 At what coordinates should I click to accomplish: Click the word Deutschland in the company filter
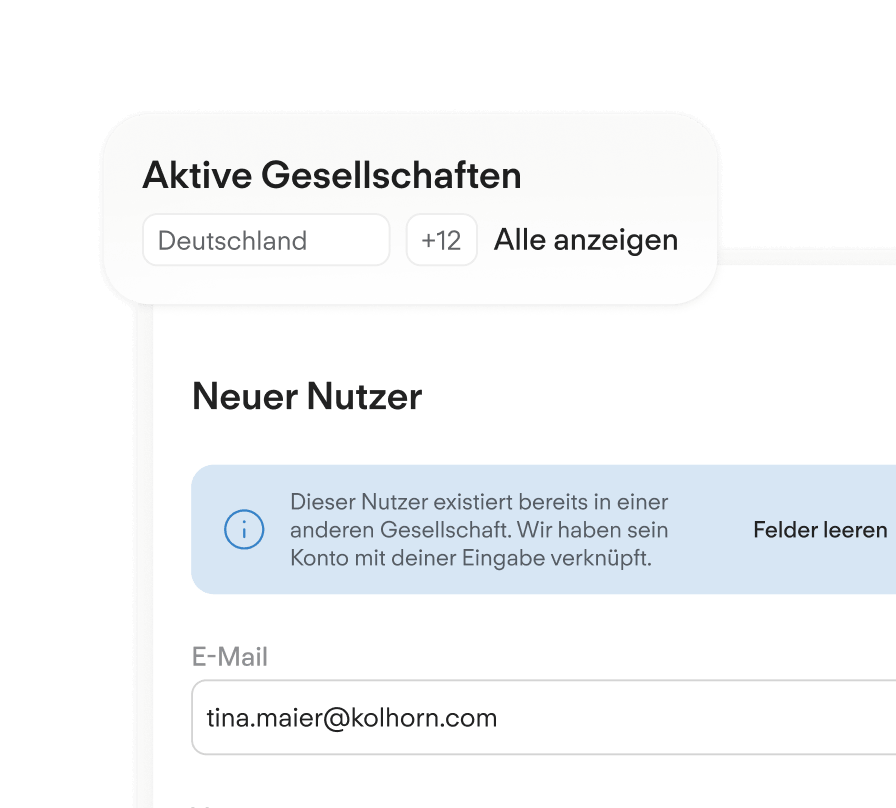pyautogui.click(x=232, y=241)
